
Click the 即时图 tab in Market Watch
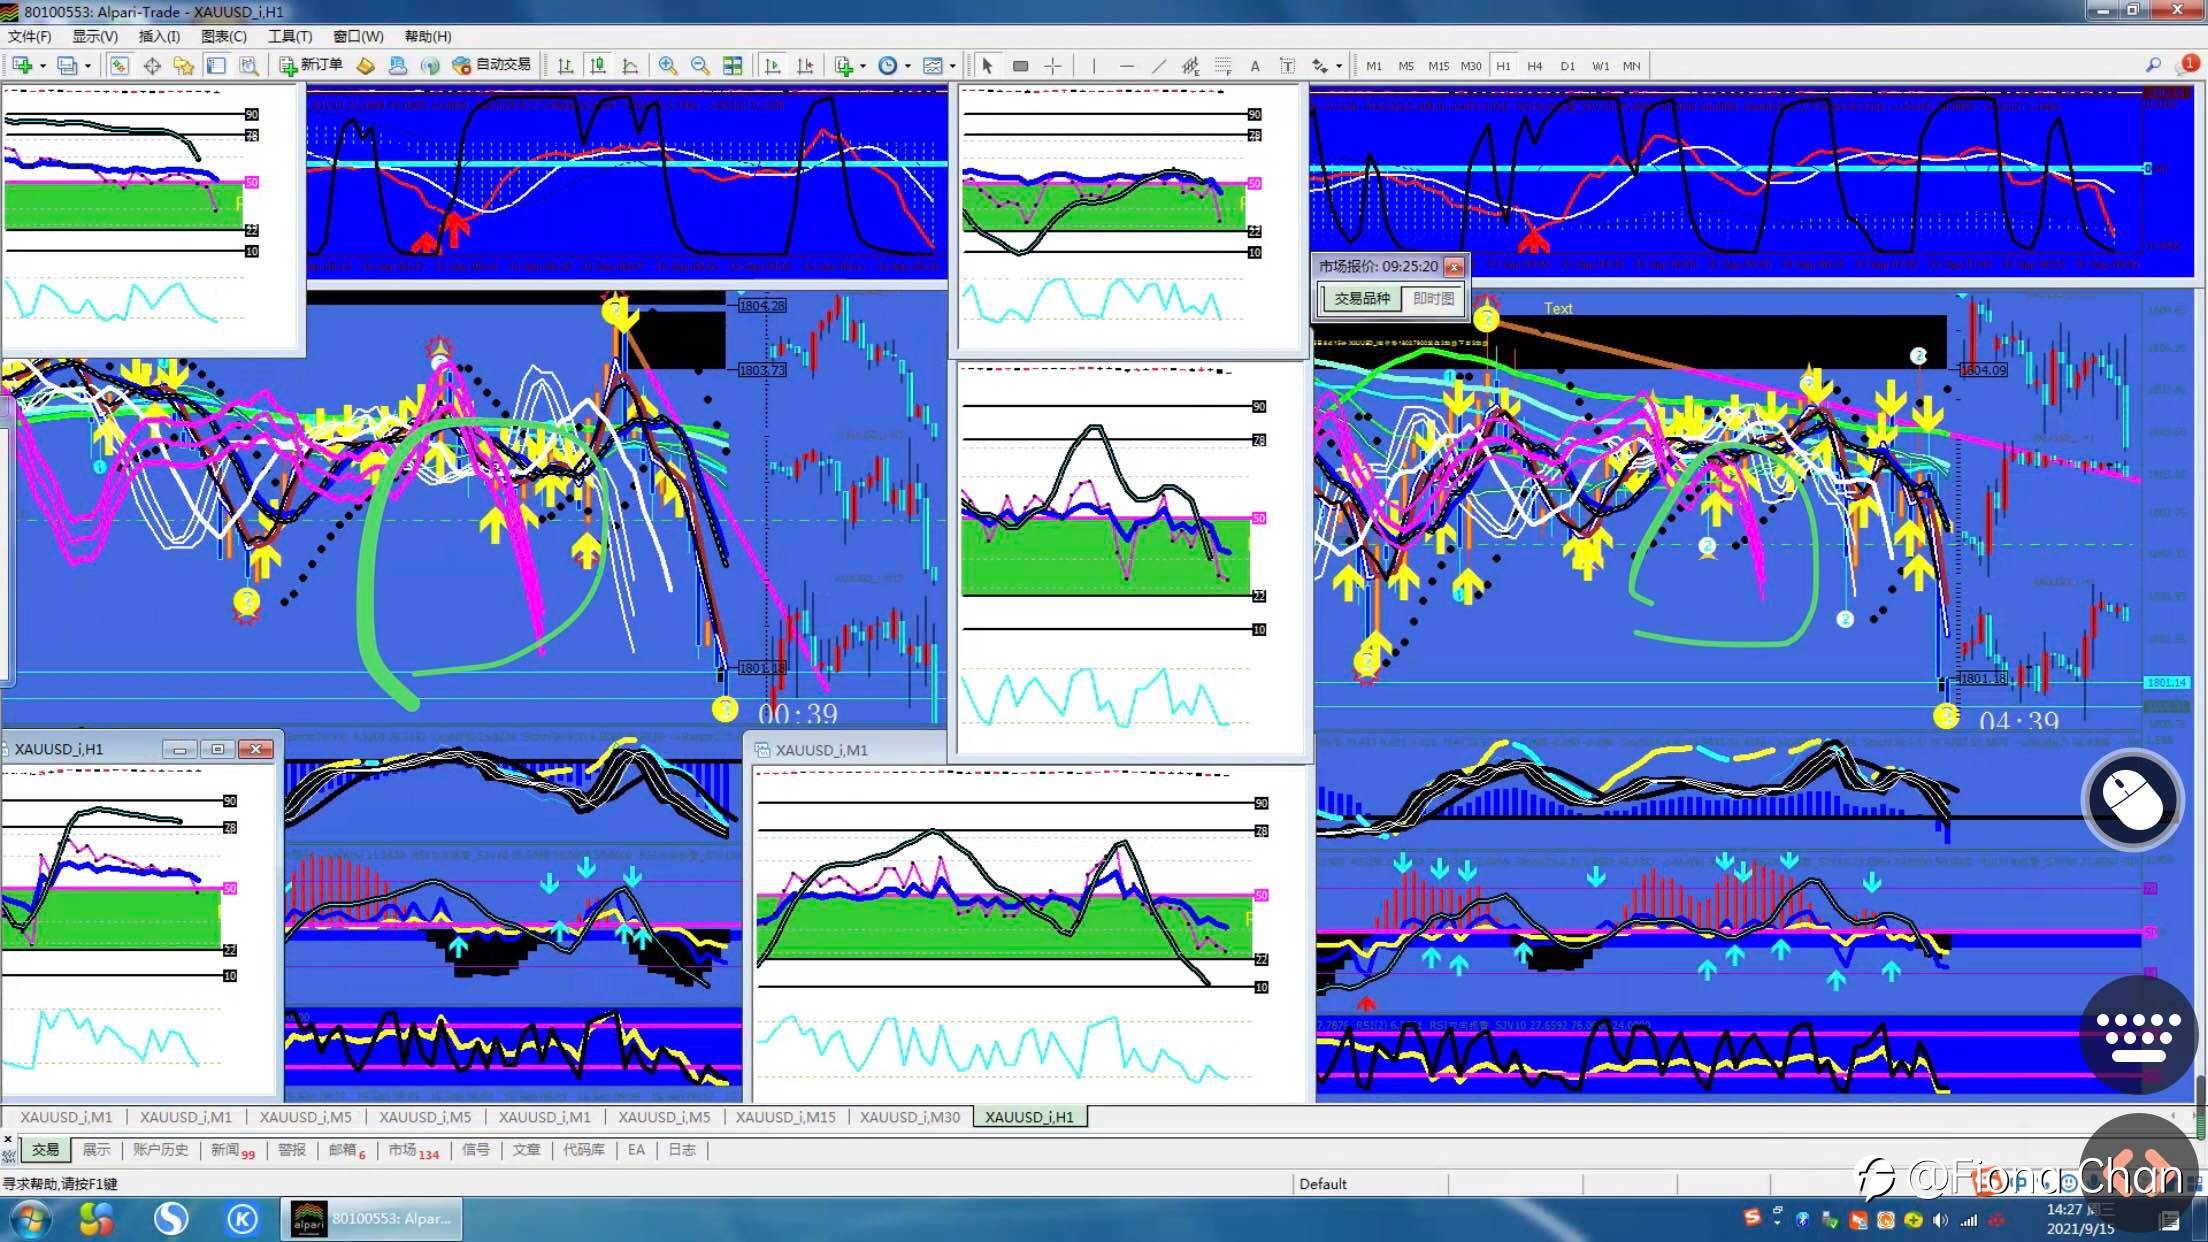pyautogui.click(x=1432, y=298)
